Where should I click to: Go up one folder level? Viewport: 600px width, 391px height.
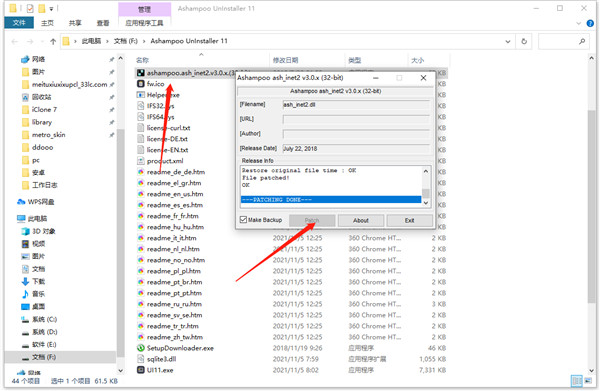click(53, 41)
